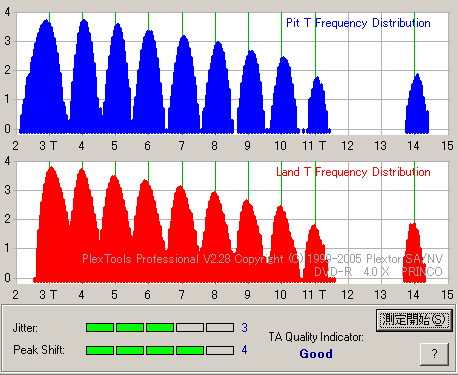Click the Jitter label
The image size is (458, 375).
pyautogui.click(x=25, y=328)
